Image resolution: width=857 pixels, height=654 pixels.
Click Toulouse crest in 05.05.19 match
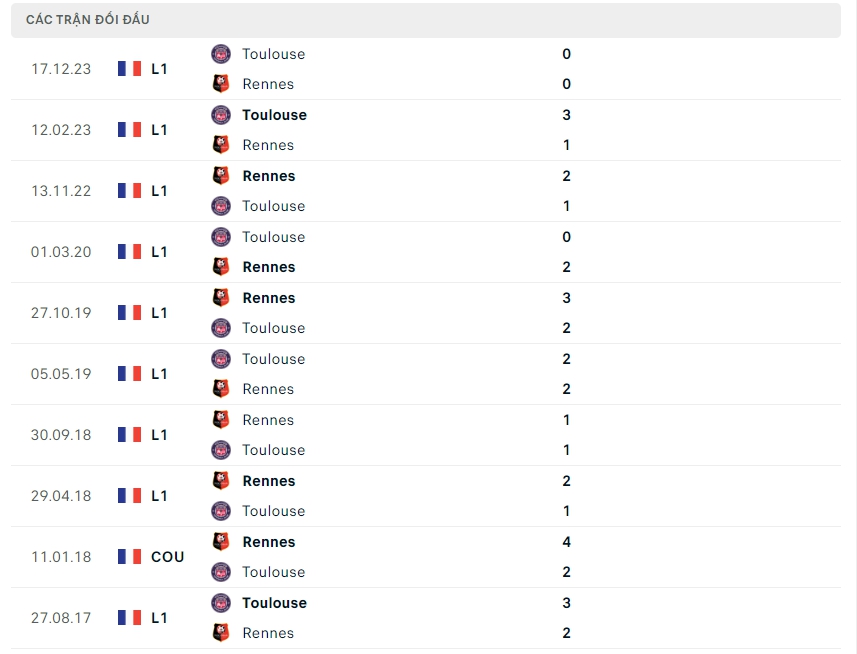click(x=221, y=359)
